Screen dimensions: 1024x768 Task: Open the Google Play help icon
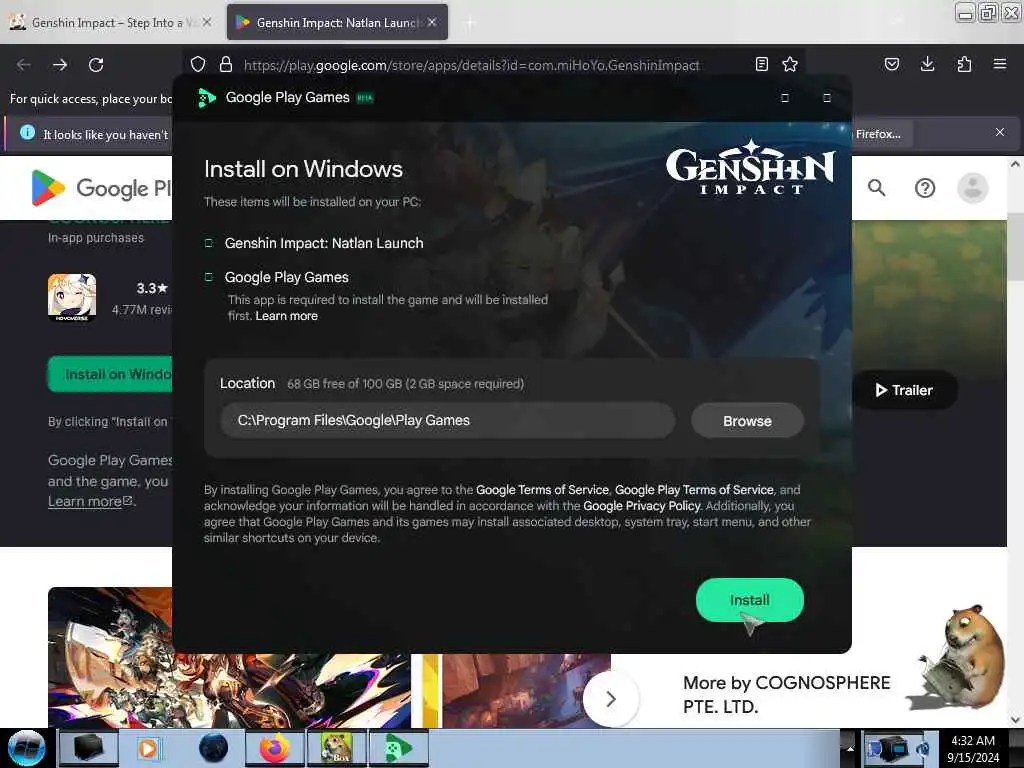pyautogui.click(x=925, y=188)
